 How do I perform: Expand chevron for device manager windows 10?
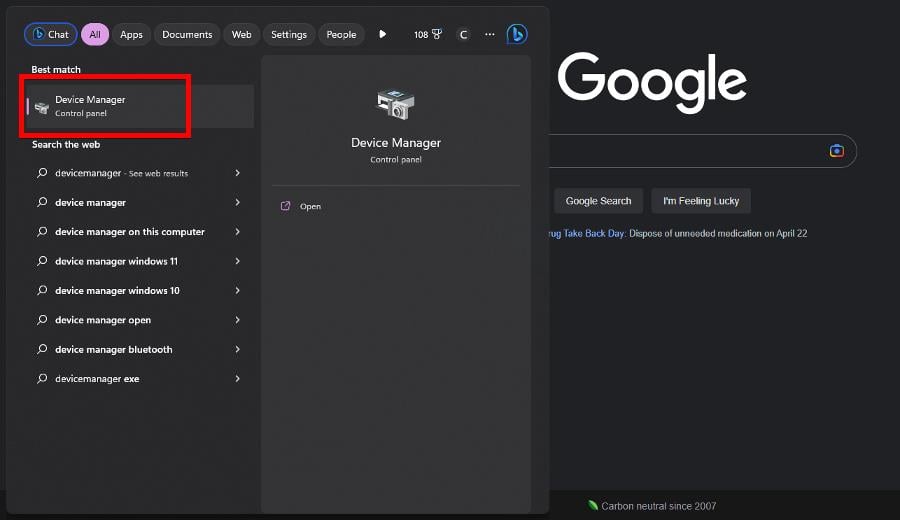pyautogui.click(x=238, y=290)
